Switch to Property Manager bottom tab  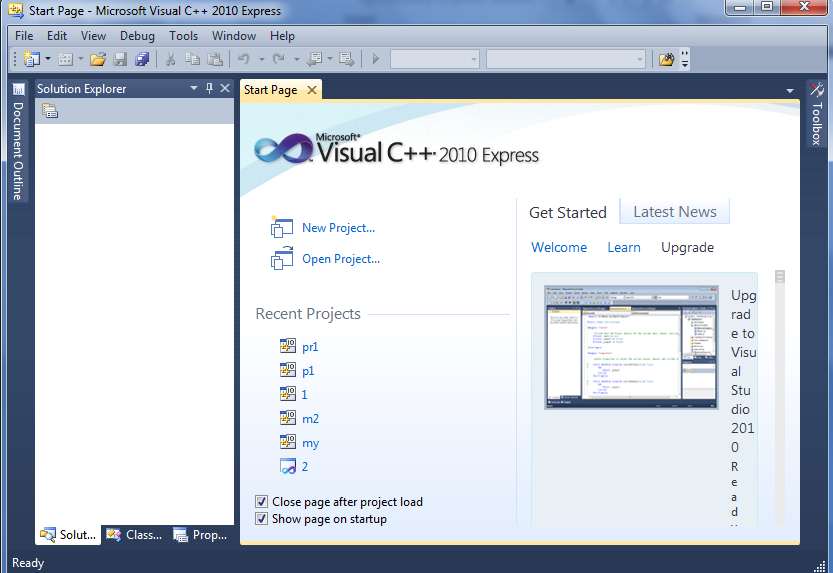tap(201, 535)
